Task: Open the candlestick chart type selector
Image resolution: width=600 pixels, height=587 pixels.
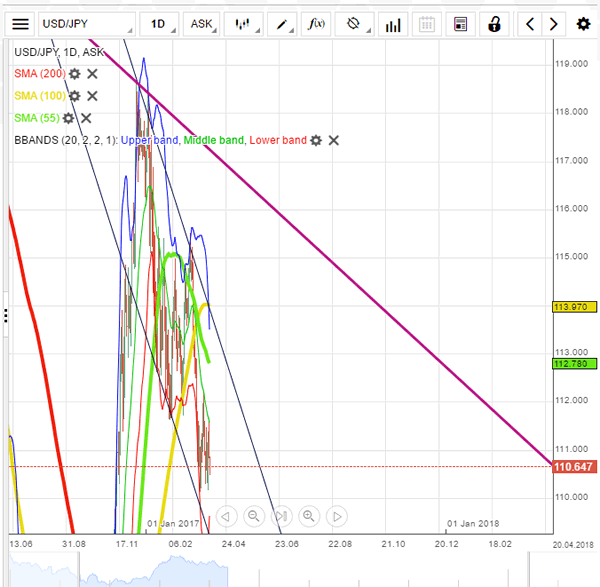Action: click(242, 23)
